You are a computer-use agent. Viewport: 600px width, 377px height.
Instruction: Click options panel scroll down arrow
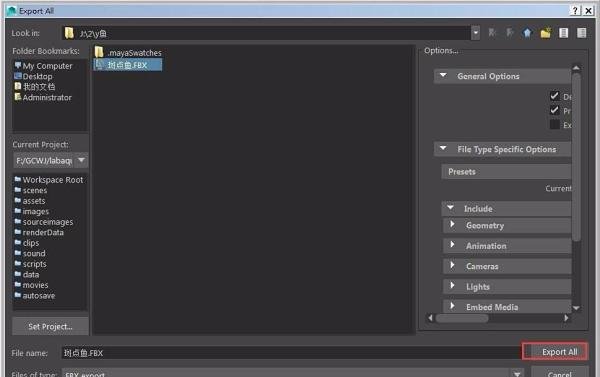pos(576,308)
